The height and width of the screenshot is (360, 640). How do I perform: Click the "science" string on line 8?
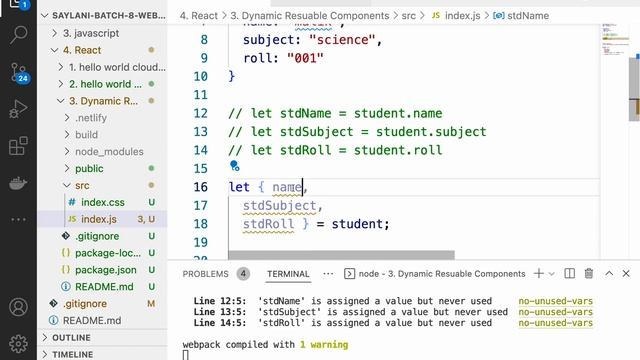point(342,40)
